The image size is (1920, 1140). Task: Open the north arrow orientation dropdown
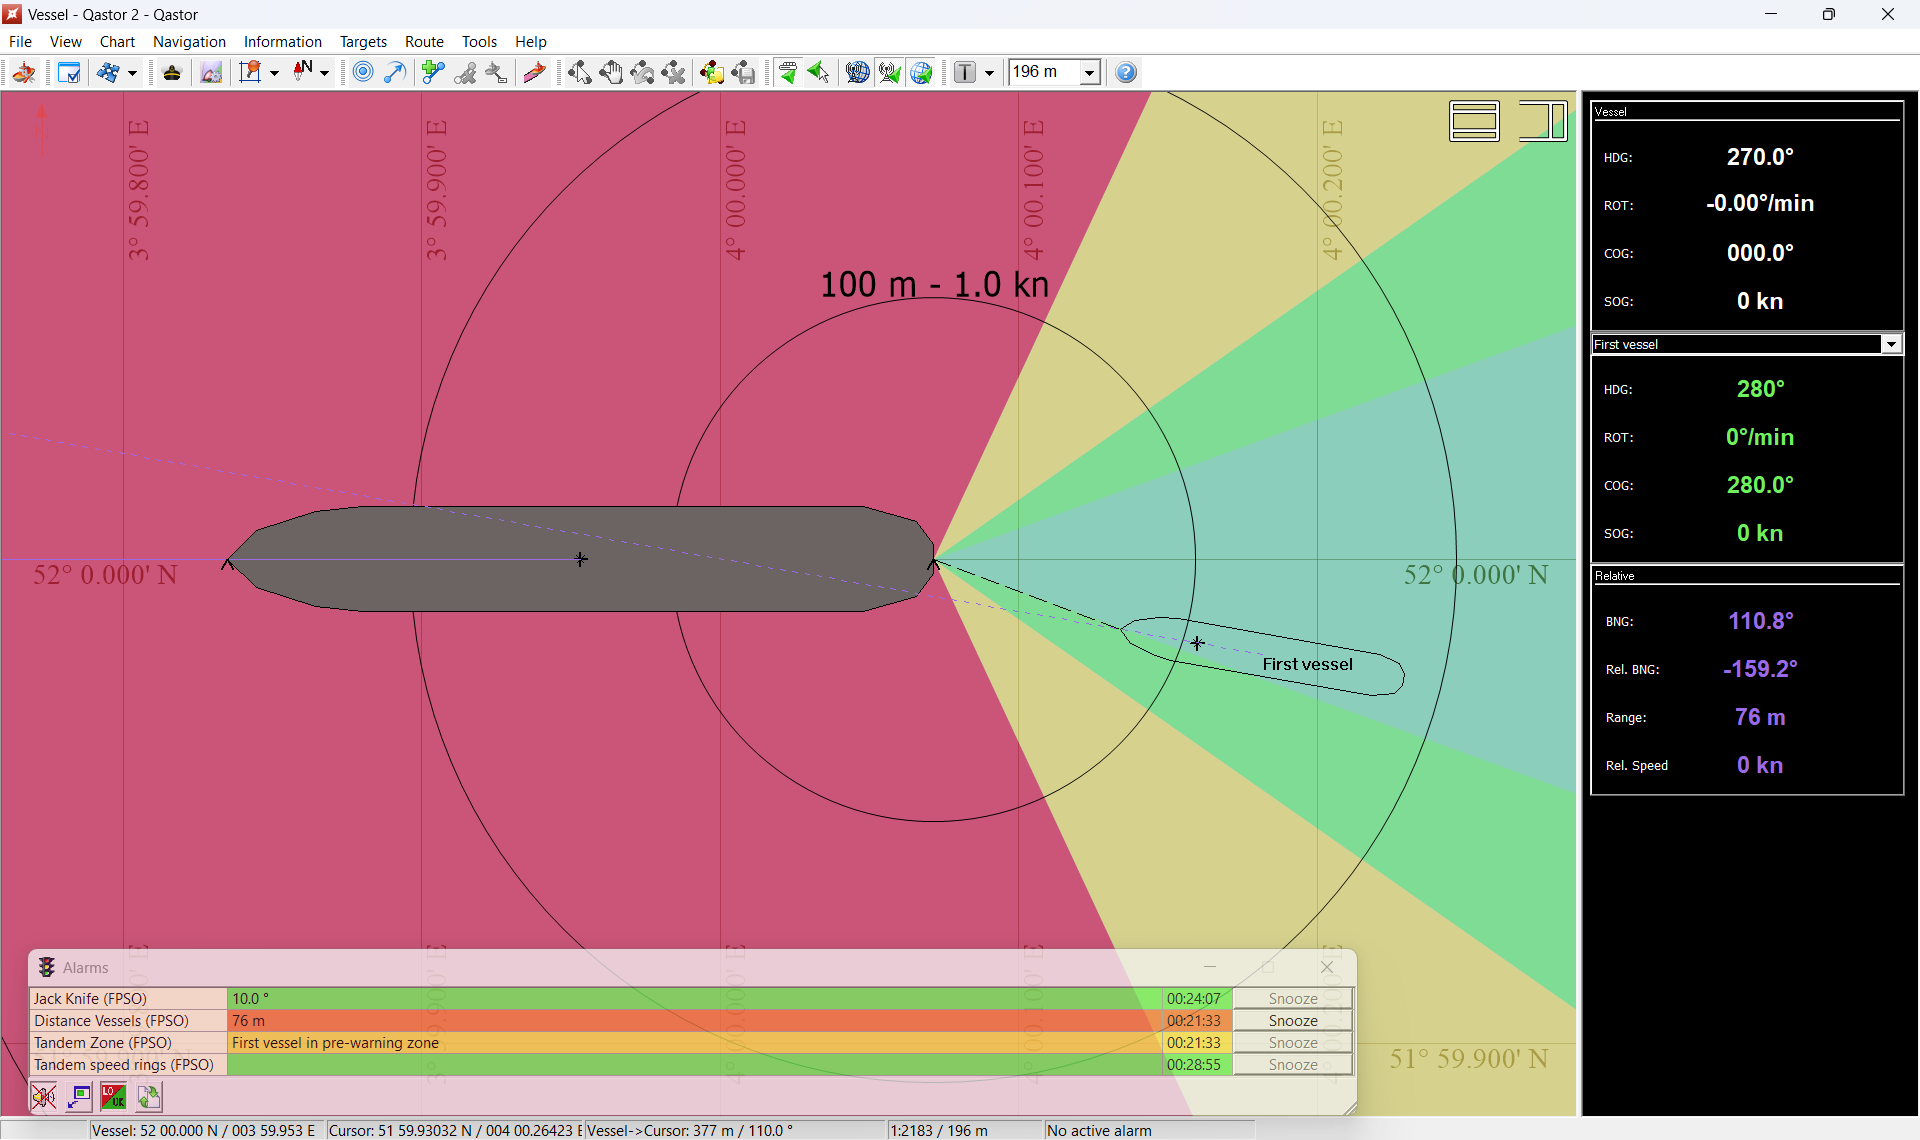pyautogui.click(x=324, y=73)
